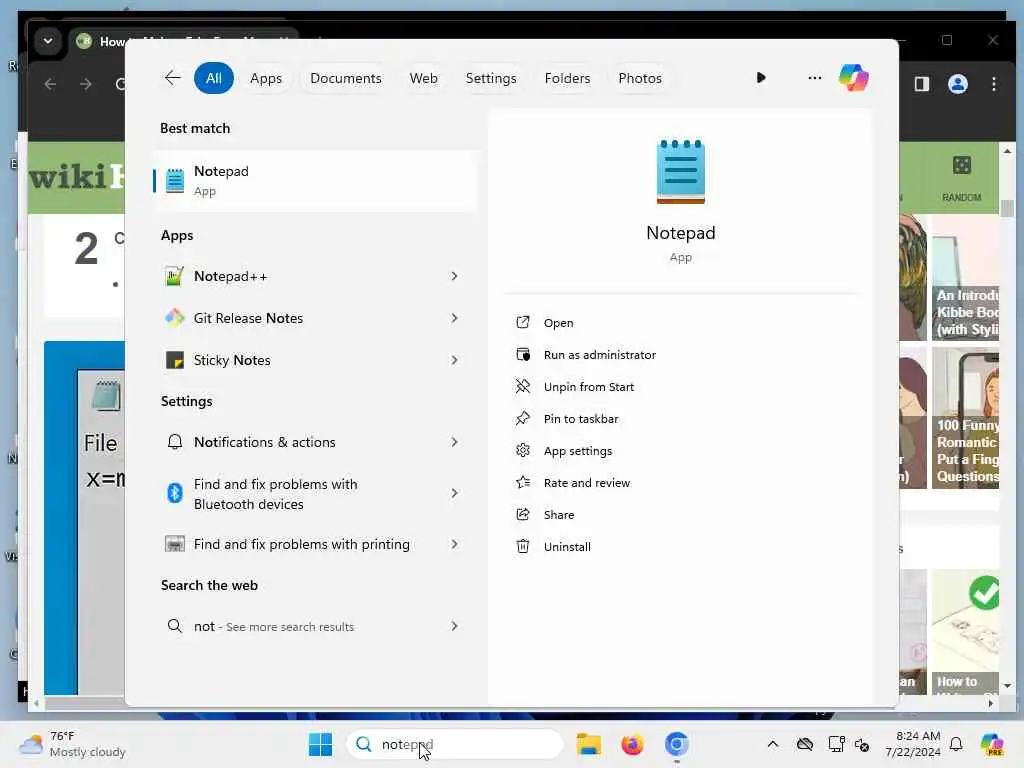The height and width of the screenshot is (768, 1024).
Task: Click the weather widget on taskbar
Action: tap(72, 744)
